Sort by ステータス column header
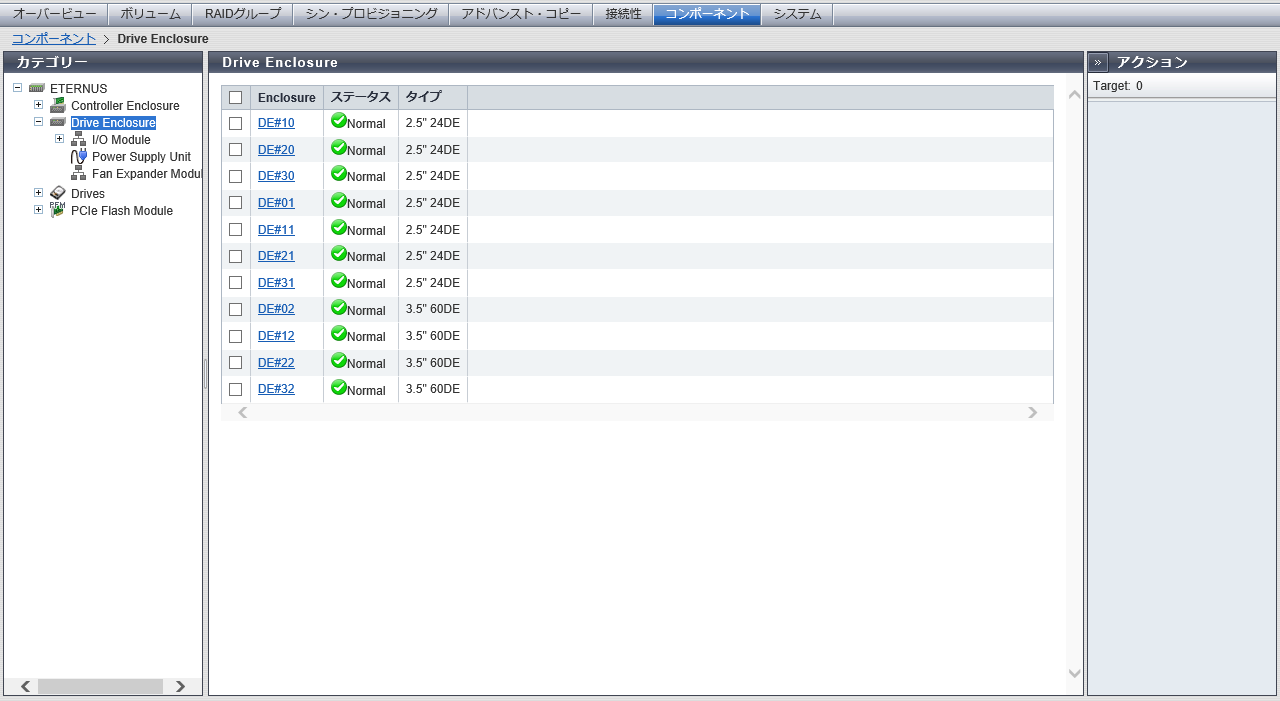1280x701 pixels. pyautogui.click(x=360, y=97)
